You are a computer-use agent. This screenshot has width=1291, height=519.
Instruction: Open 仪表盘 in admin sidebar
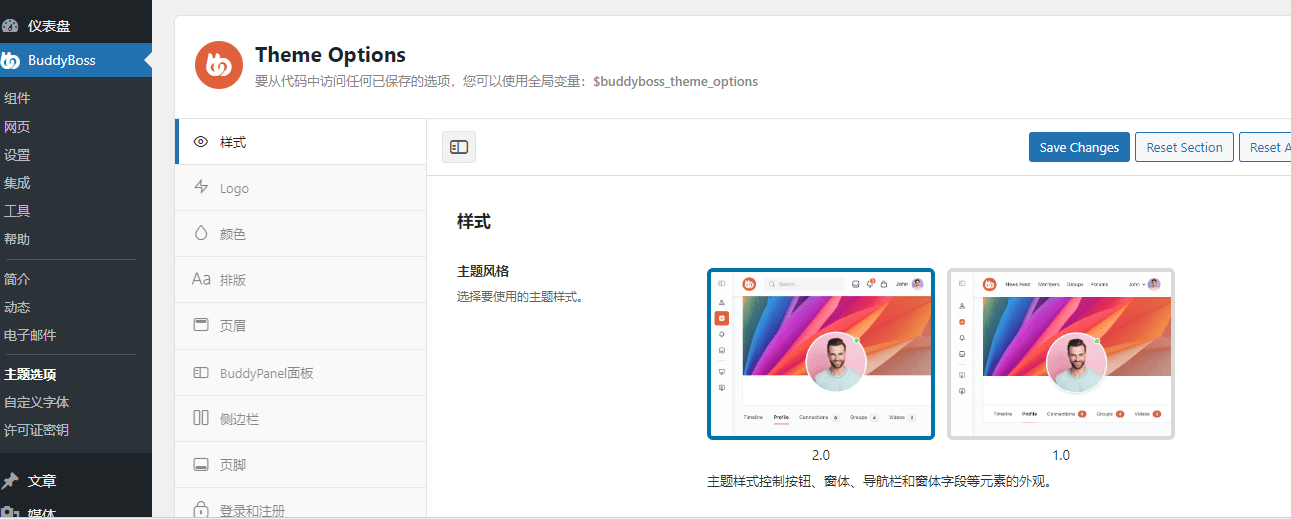click(48, 26)
